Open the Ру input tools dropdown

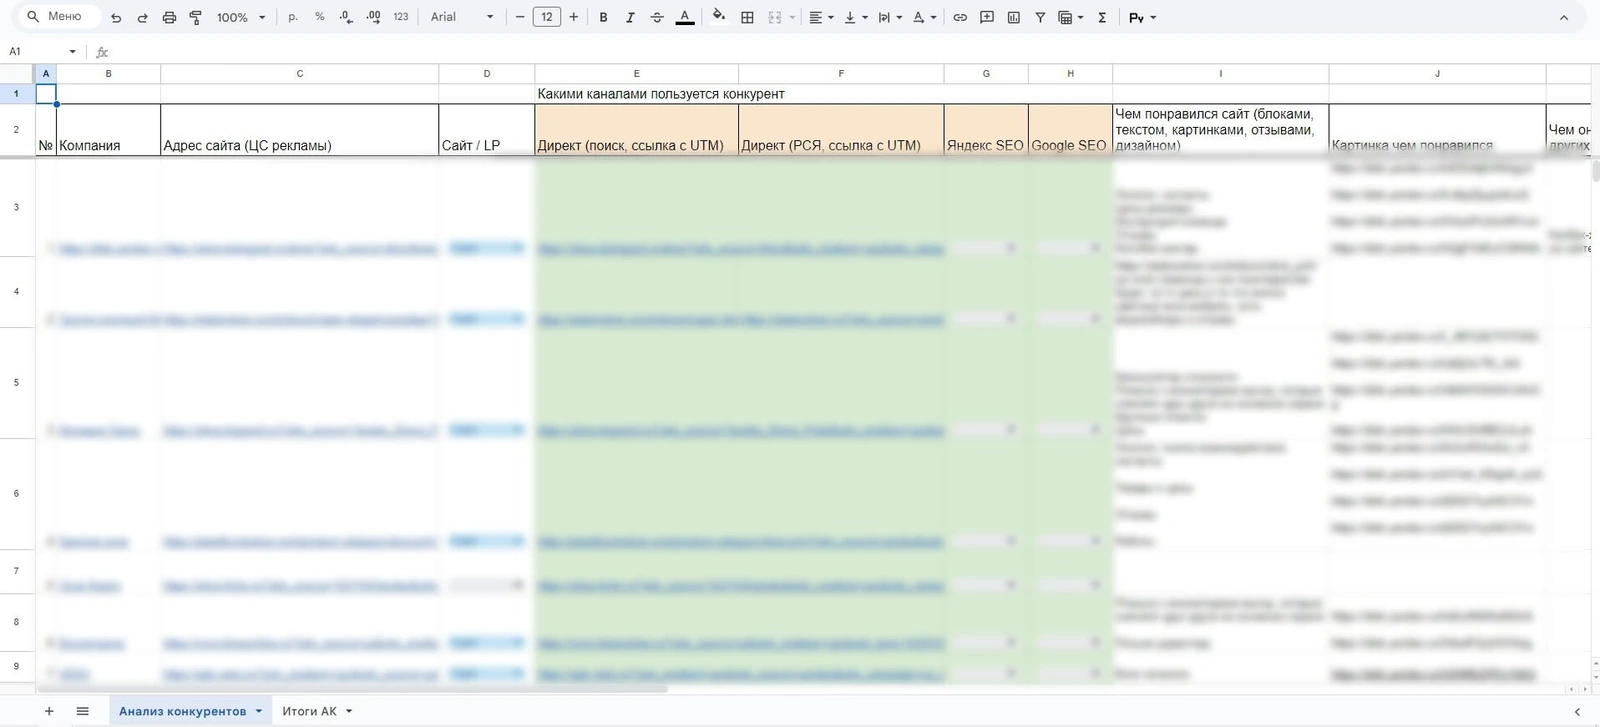pyautogui.click(x=1142, y=17)
